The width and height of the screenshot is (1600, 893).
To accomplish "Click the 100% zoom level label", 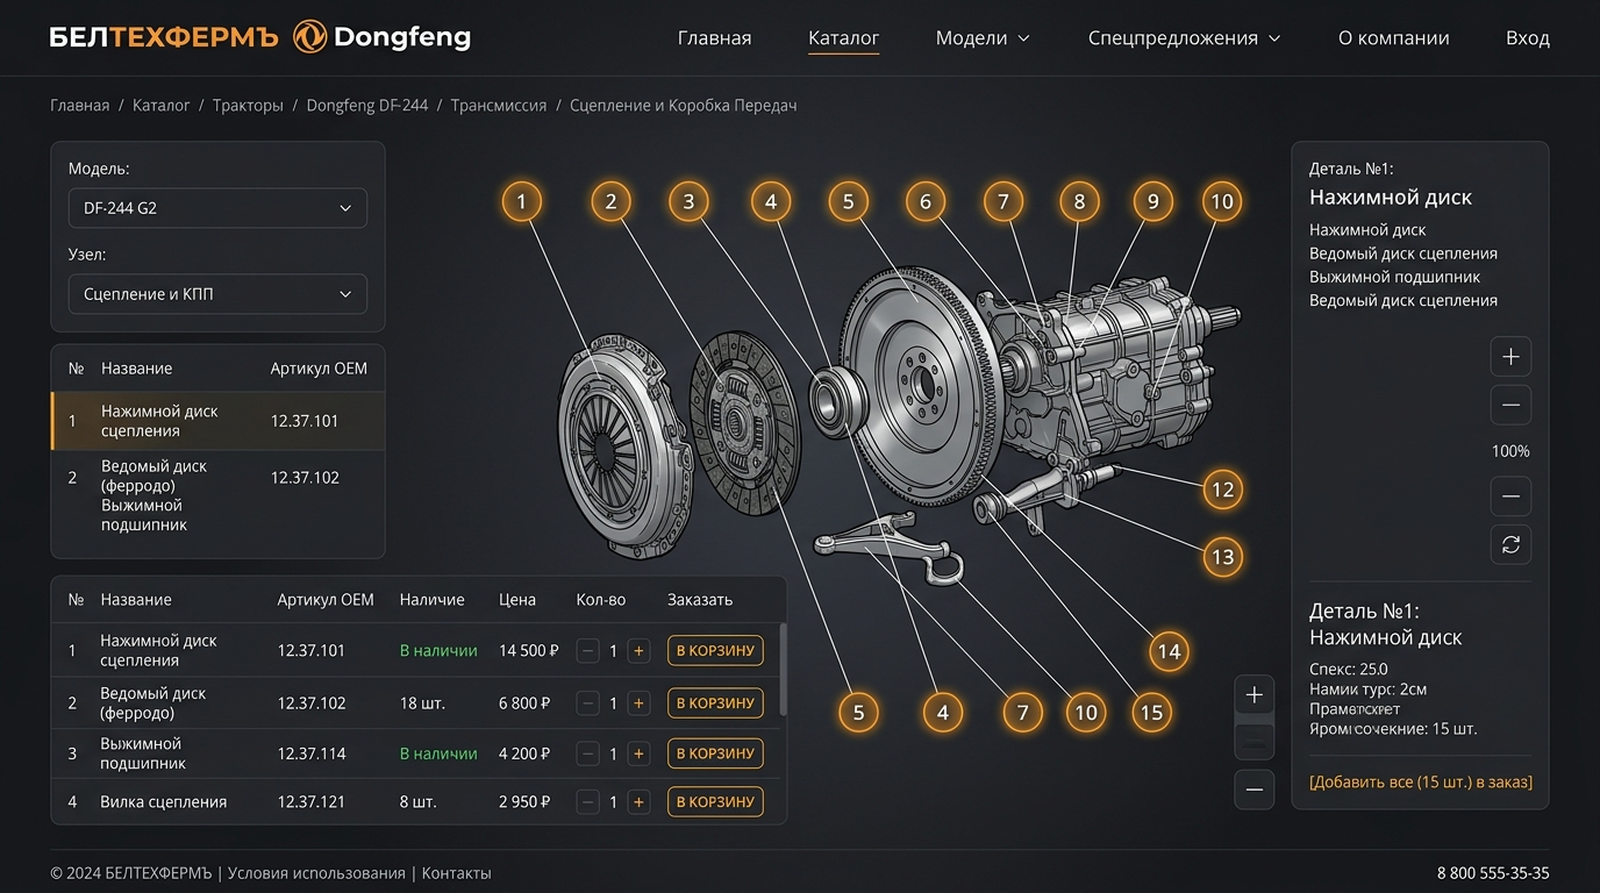I will pyautogui.click(x=1511, y=451).
